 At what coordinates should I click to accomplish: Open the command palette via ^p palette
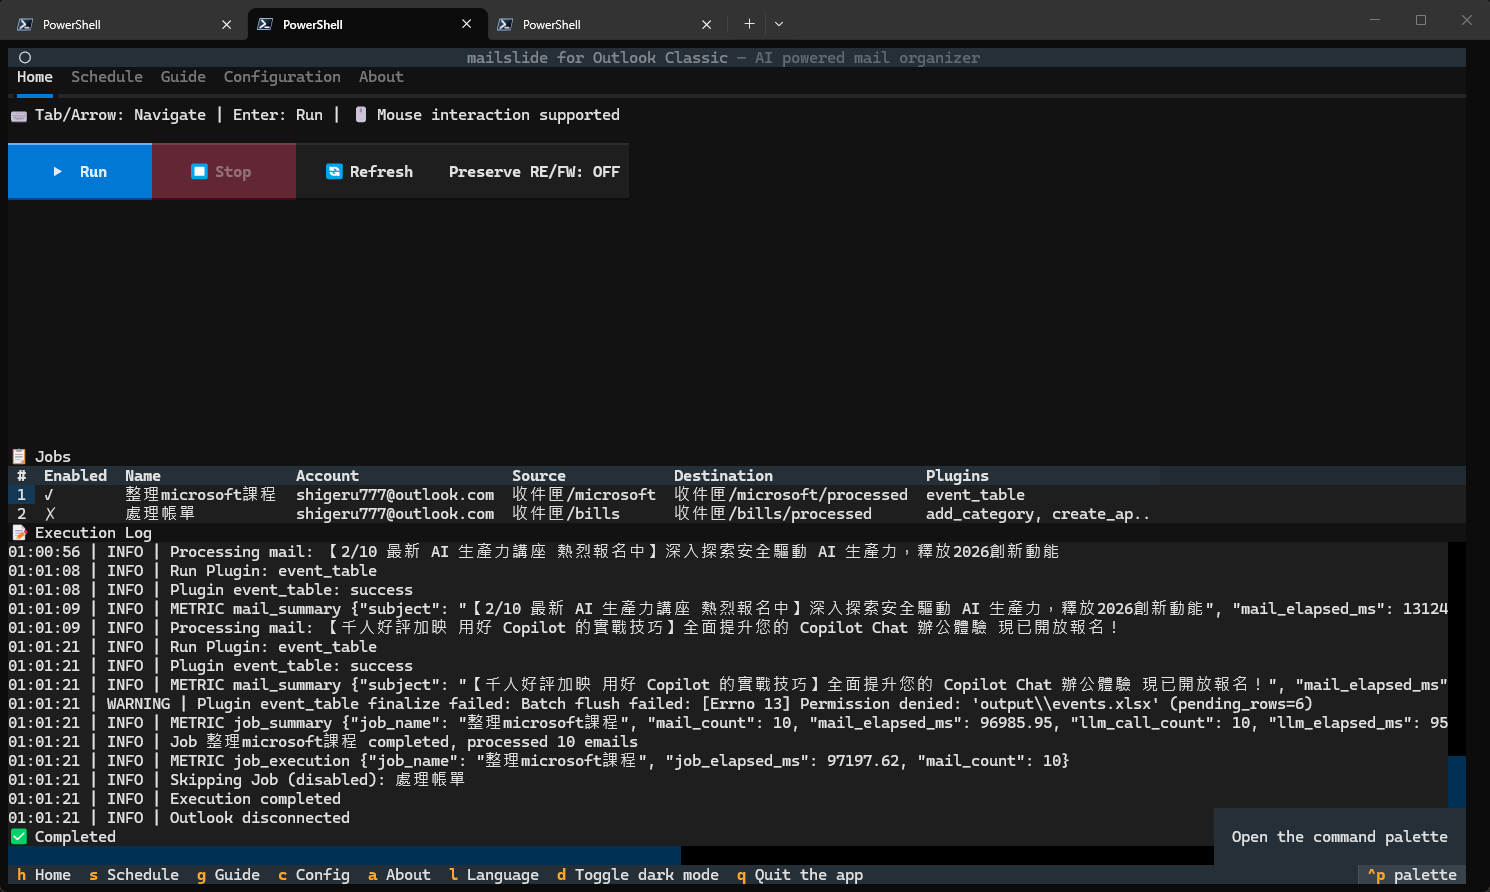[x=1411, y=875]
